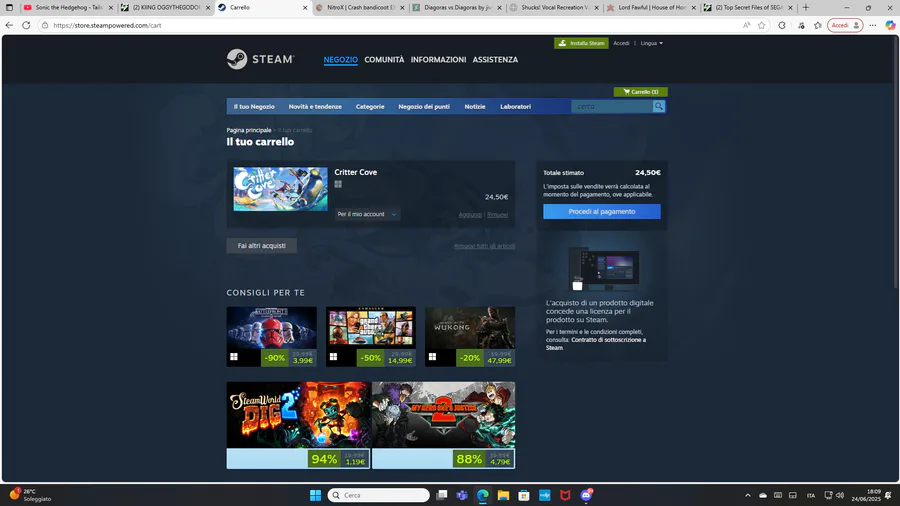The height and width of the screenshot is (506, 900).
Task: Open the SteamWorld Dig 2 recommendation
Action: pyautogui.click(x=298, y=415)
